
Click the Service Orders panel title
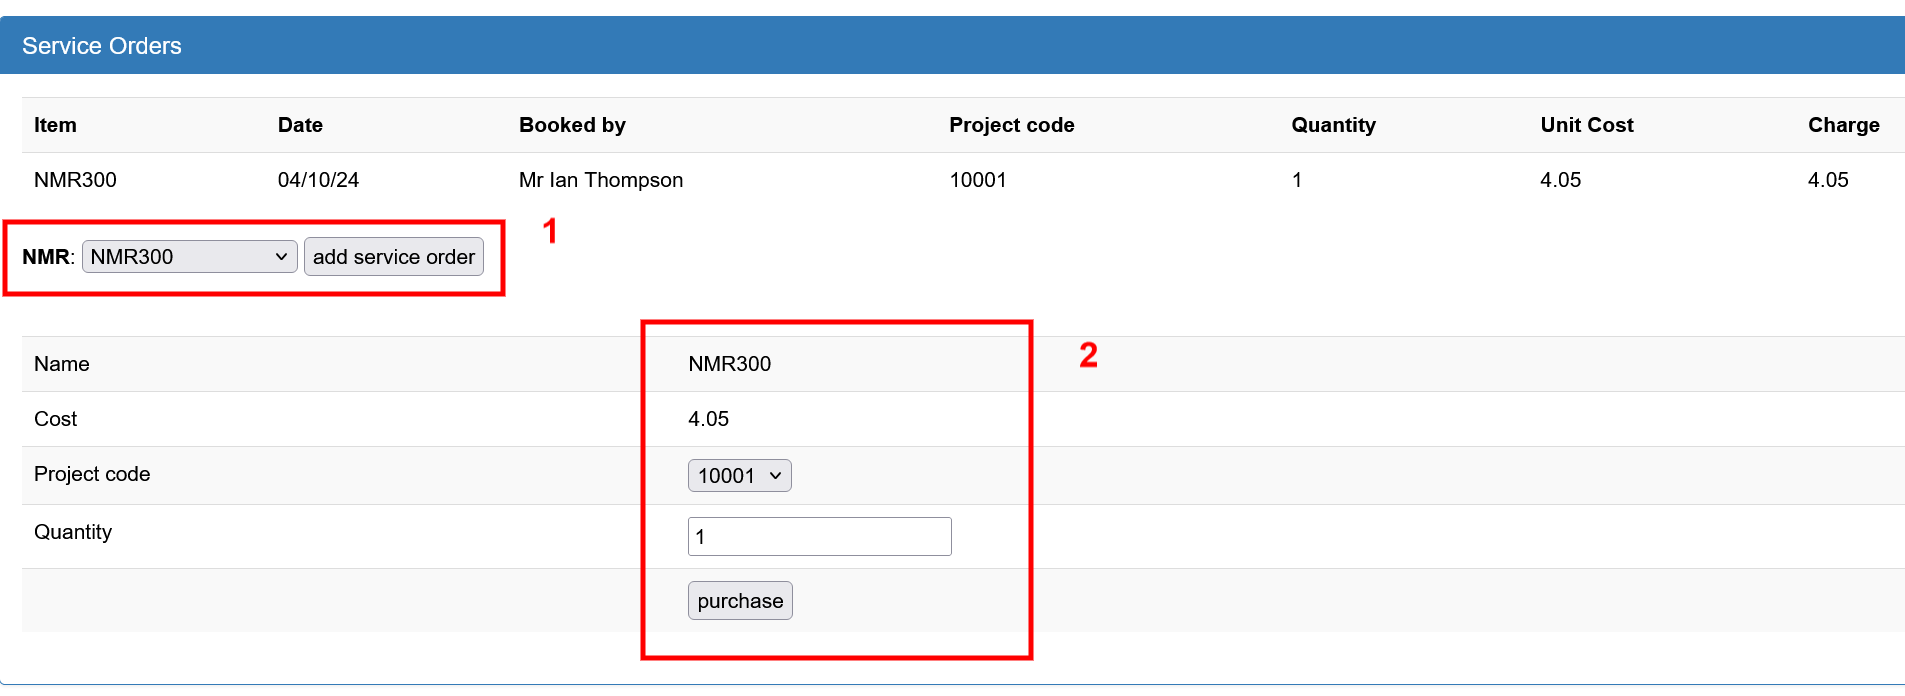pyautogui.click(x=102, y=46)
